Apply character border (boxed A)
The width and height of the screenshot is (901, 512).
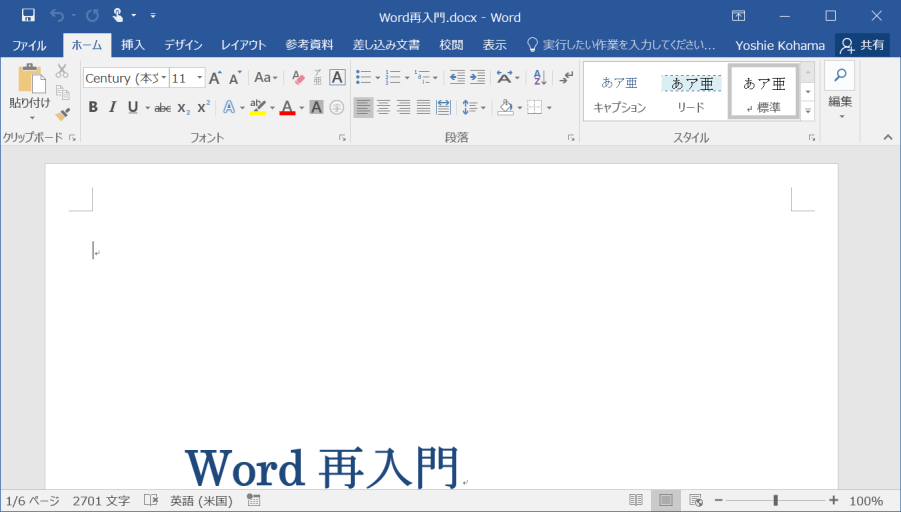pos(337,78)
